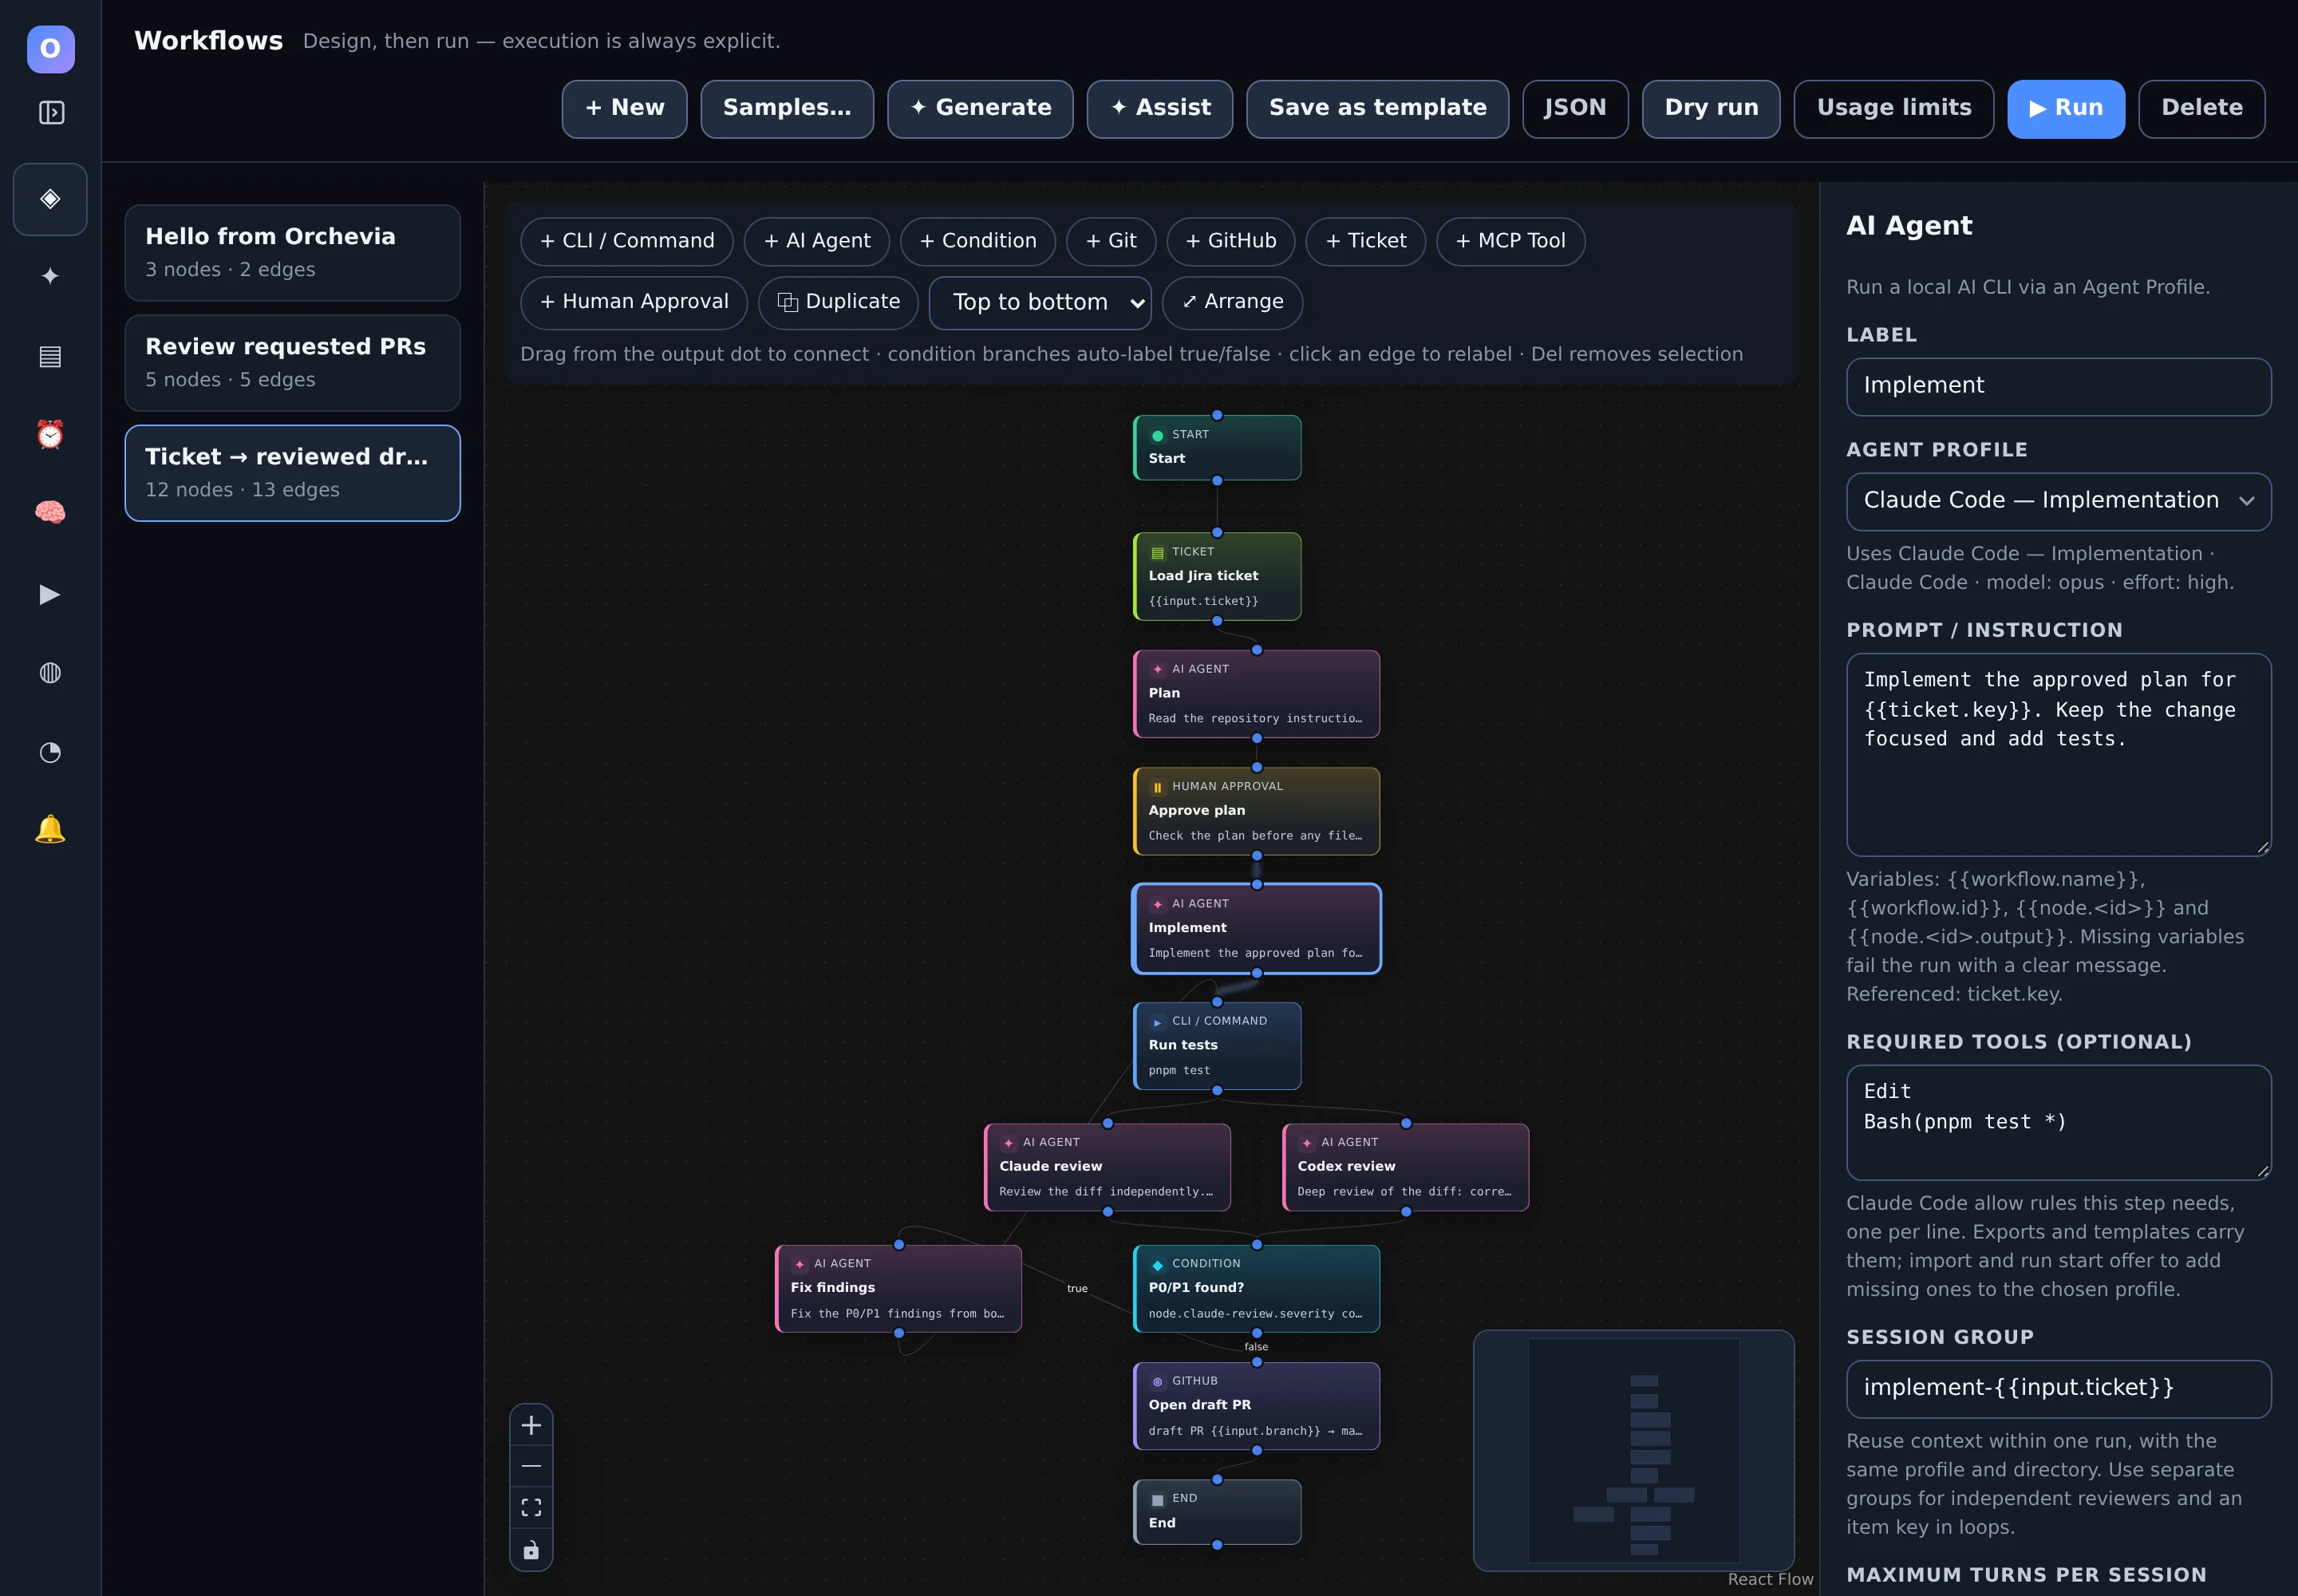Select Review requested PRs workflow

tap(292, 363)
